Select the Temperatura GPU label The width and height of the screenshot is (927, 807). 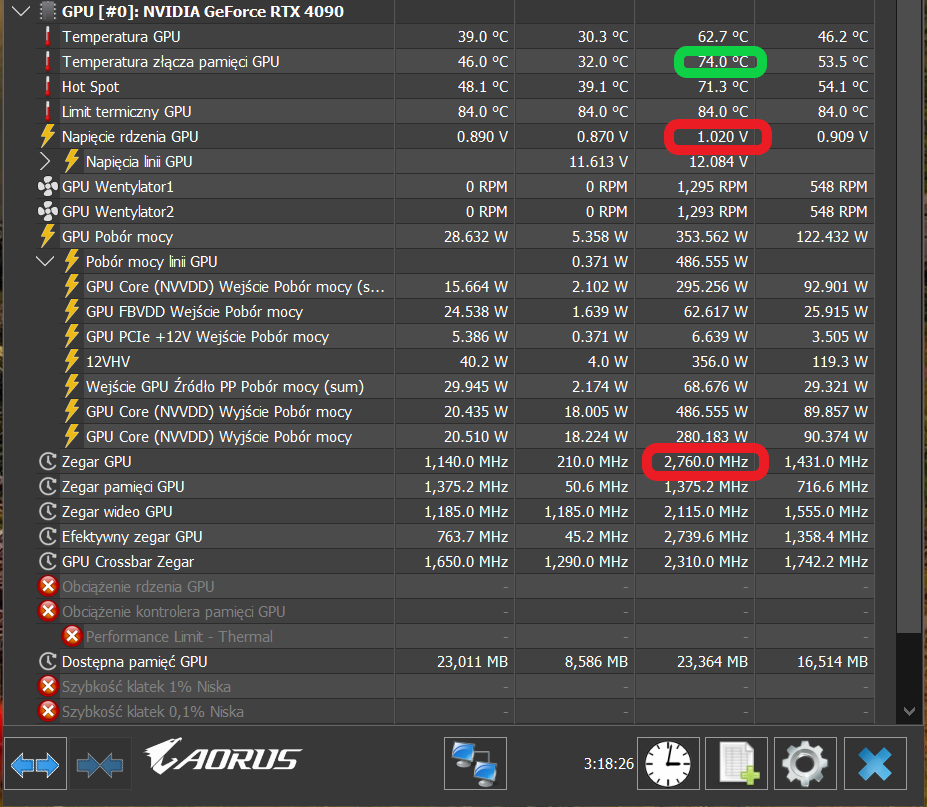coord(121,37)
